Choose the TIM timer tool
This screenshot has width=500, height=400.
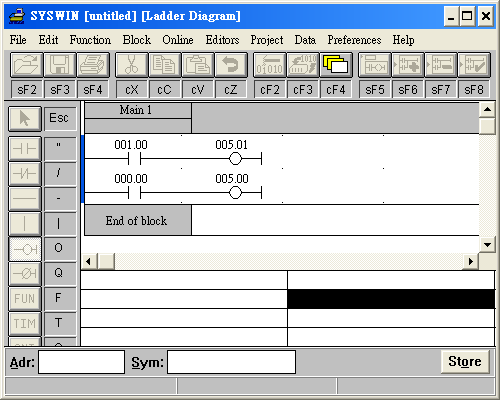click(25, 323)
